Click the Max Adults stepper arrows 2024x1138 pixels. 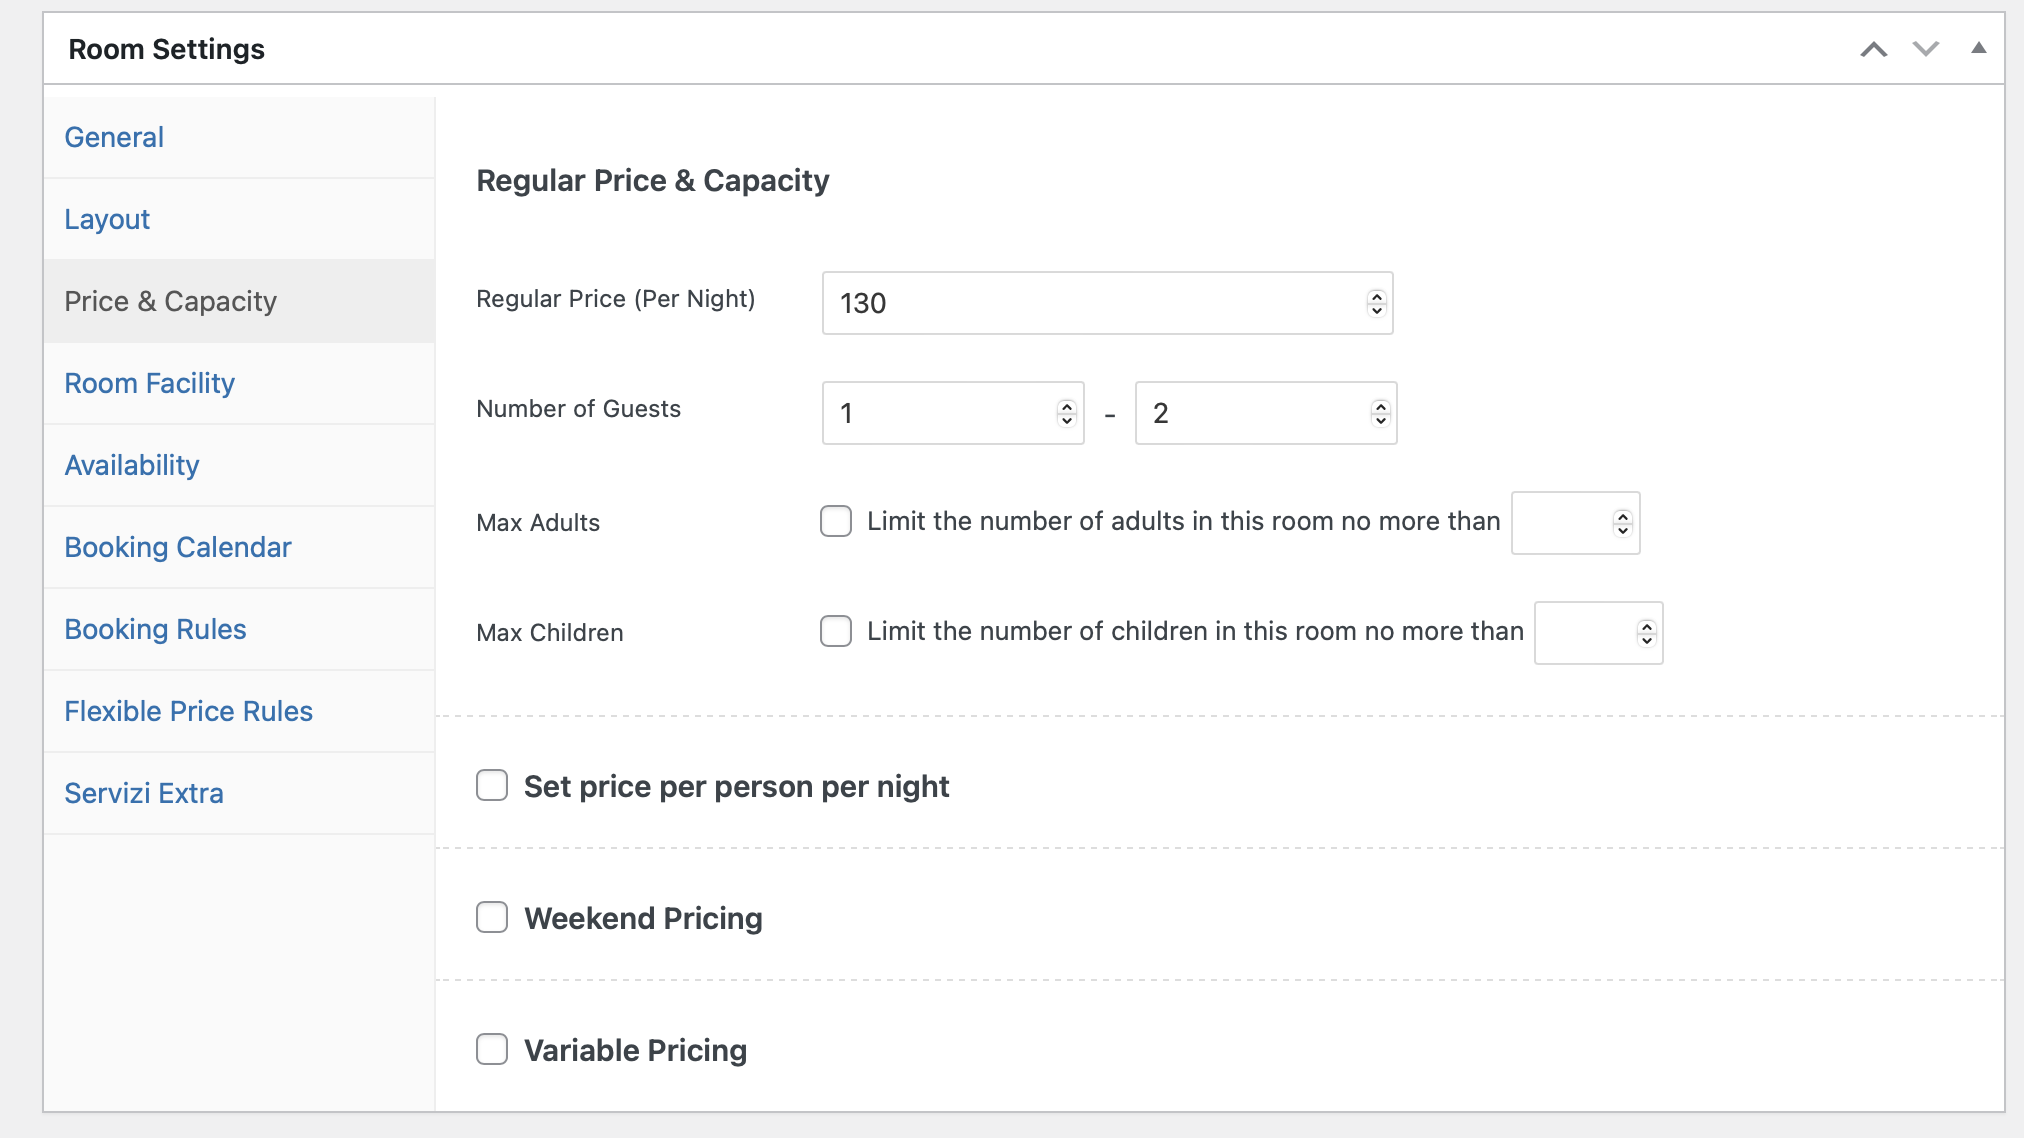(1623, 523)
